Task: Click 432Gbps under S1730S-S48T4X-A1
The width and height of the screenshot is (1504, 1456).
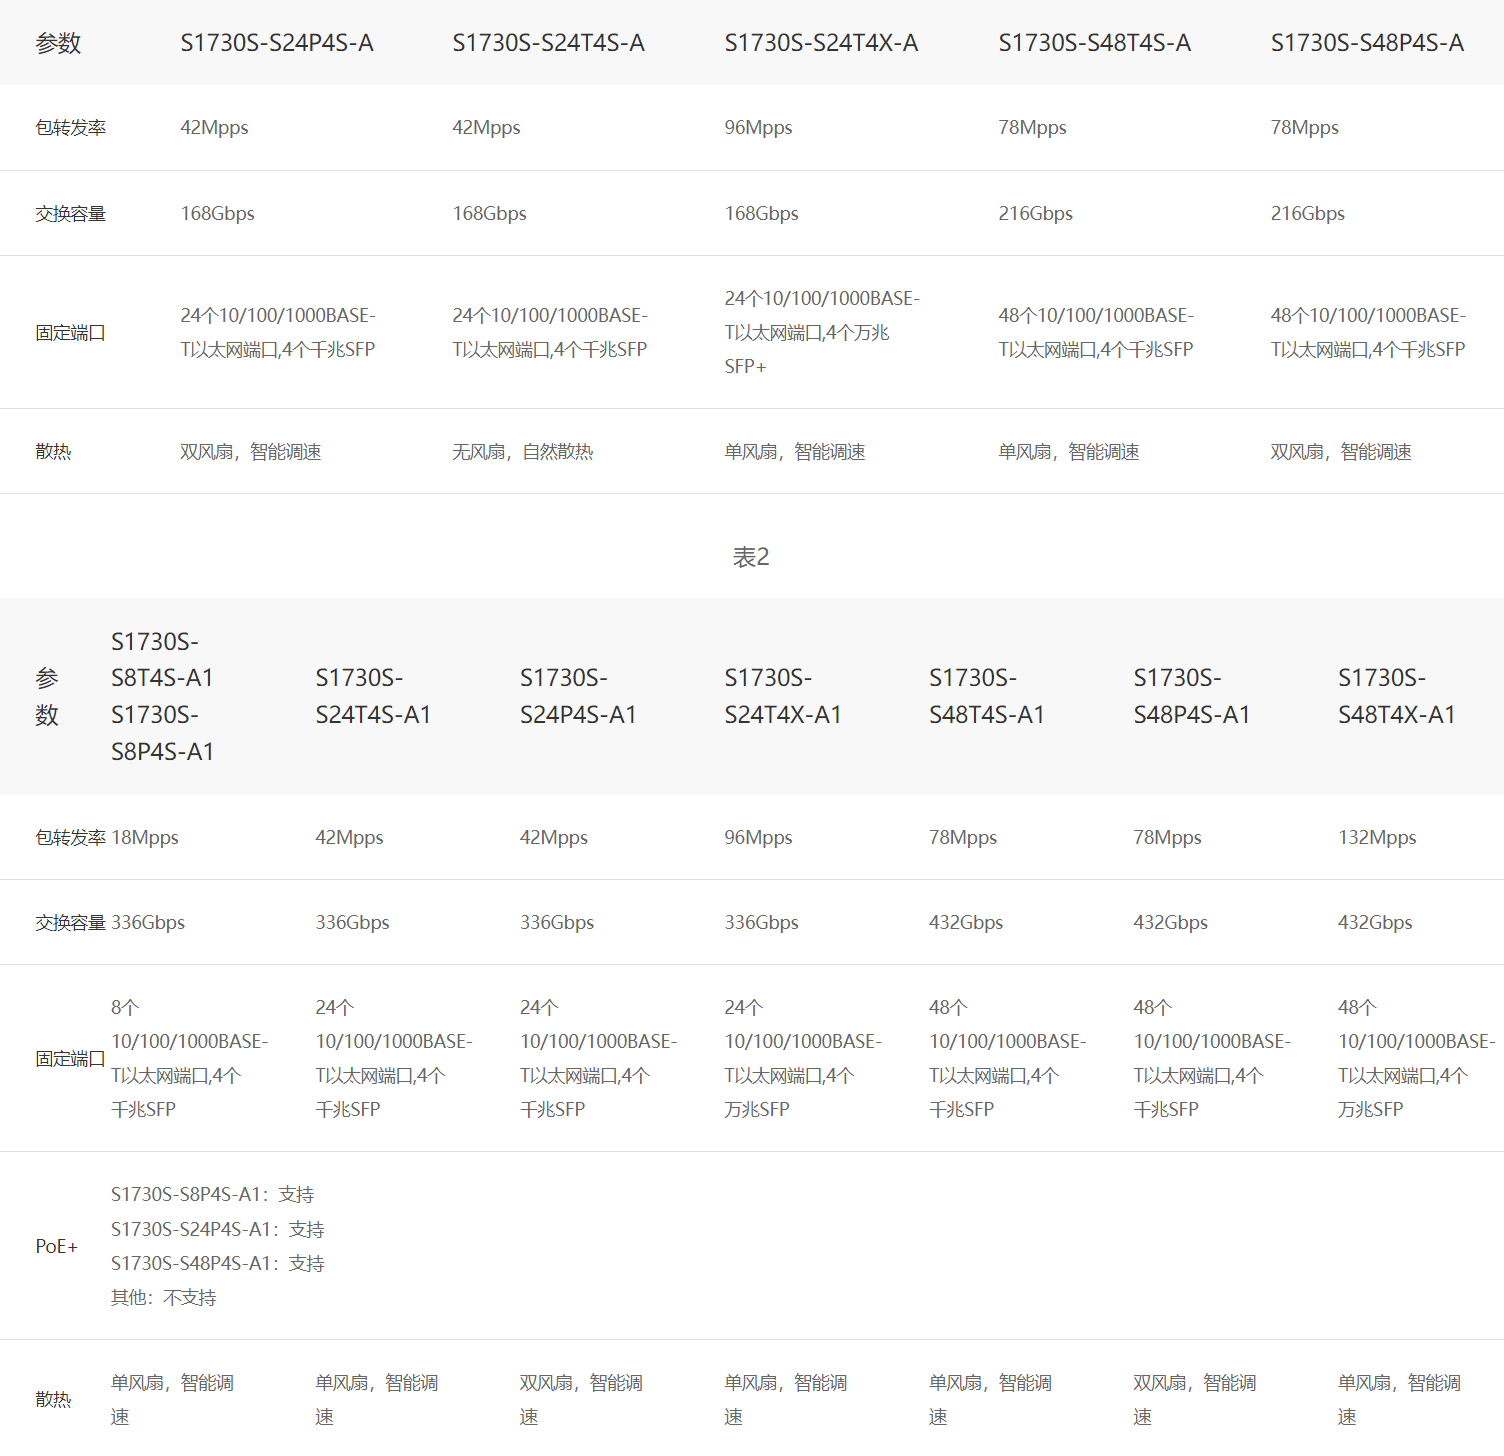Action: (x=1375, y=923)
